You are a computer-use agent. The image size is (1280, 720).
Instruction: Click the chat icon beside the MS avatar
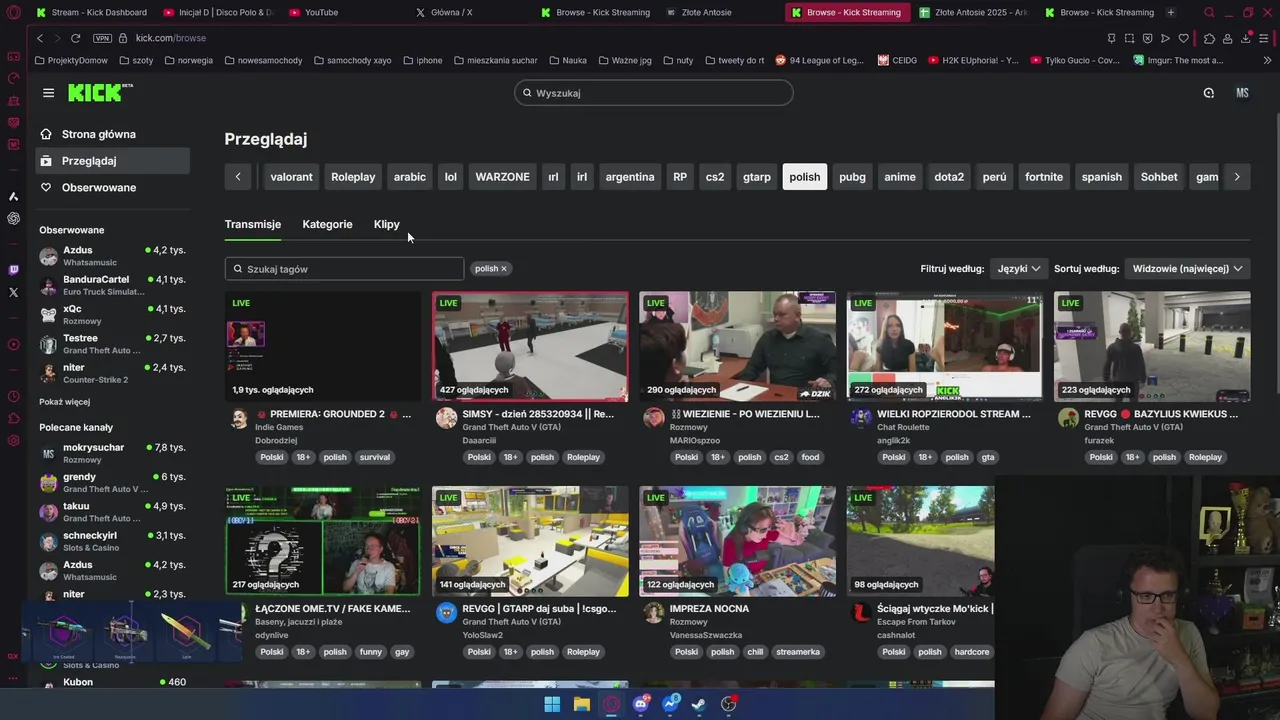[1208, 93]
